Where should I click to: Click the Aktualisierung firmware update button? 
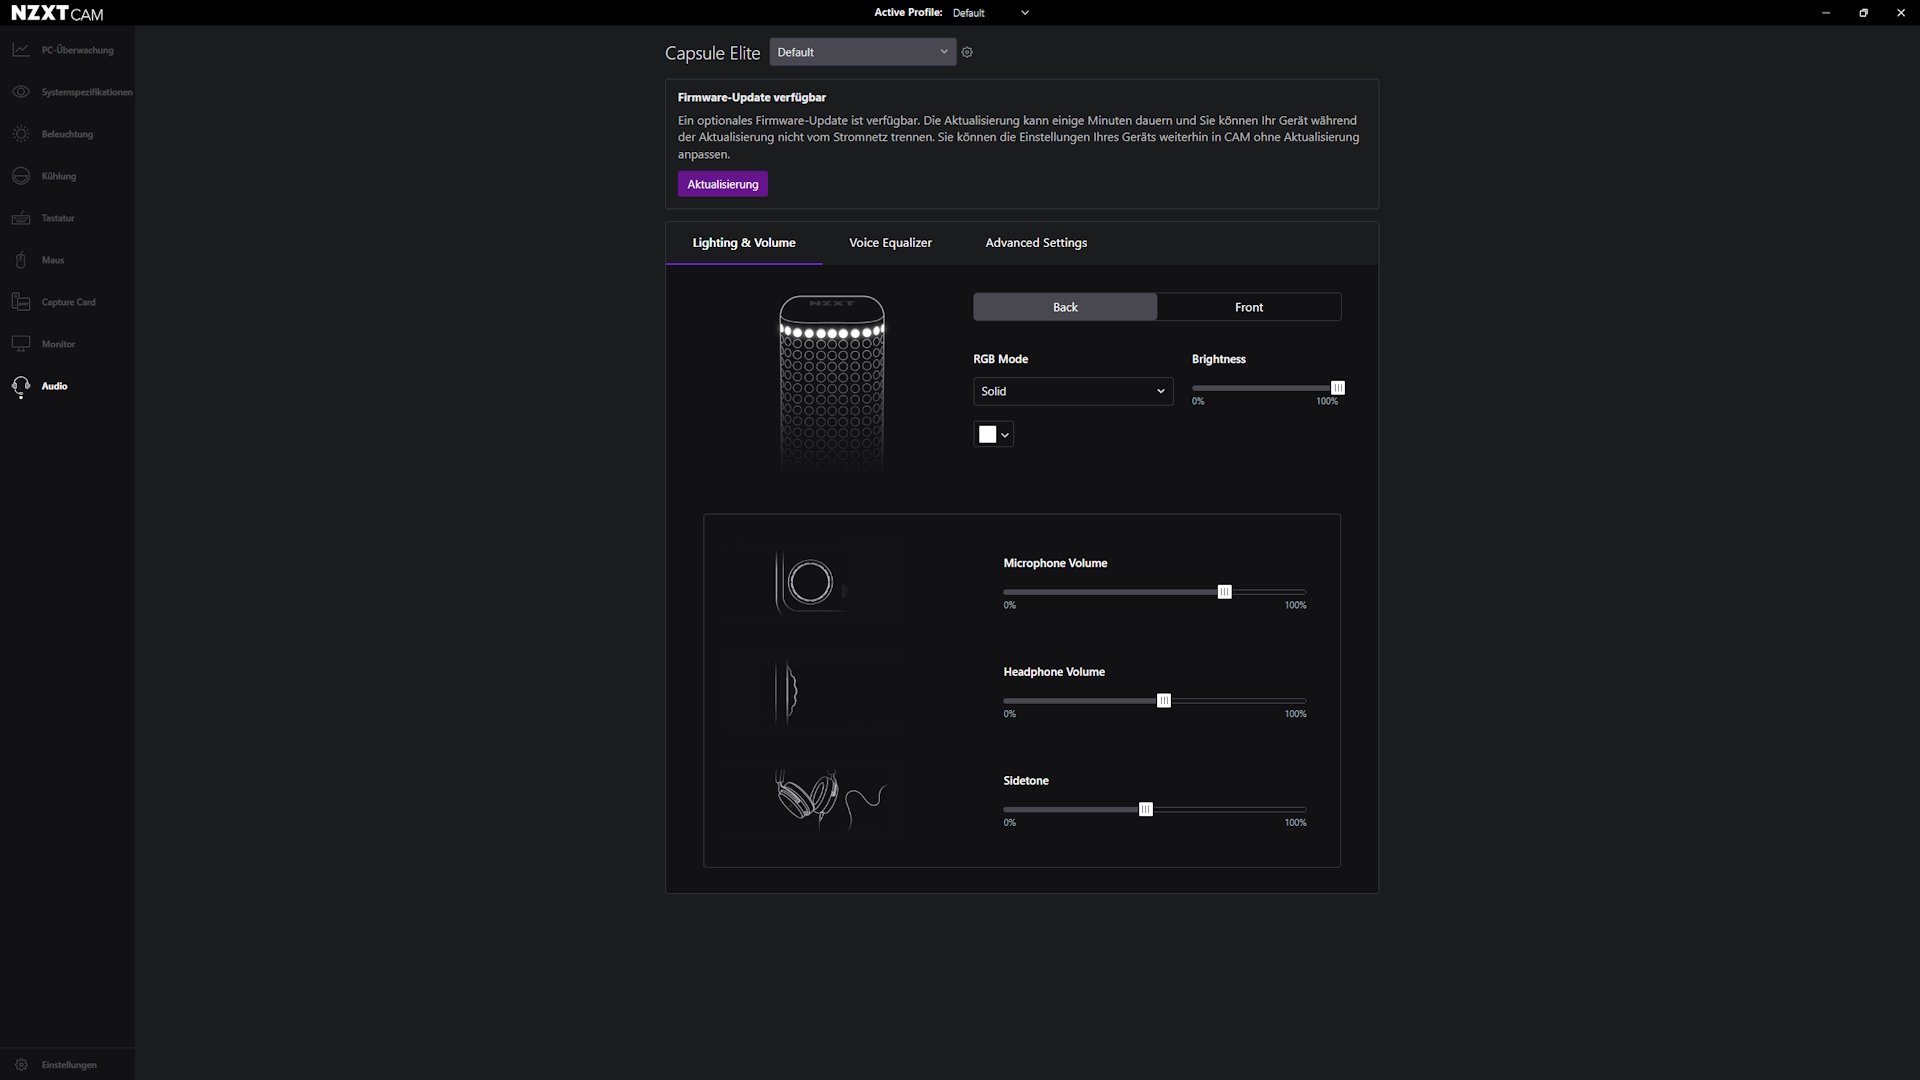[723, 183]
